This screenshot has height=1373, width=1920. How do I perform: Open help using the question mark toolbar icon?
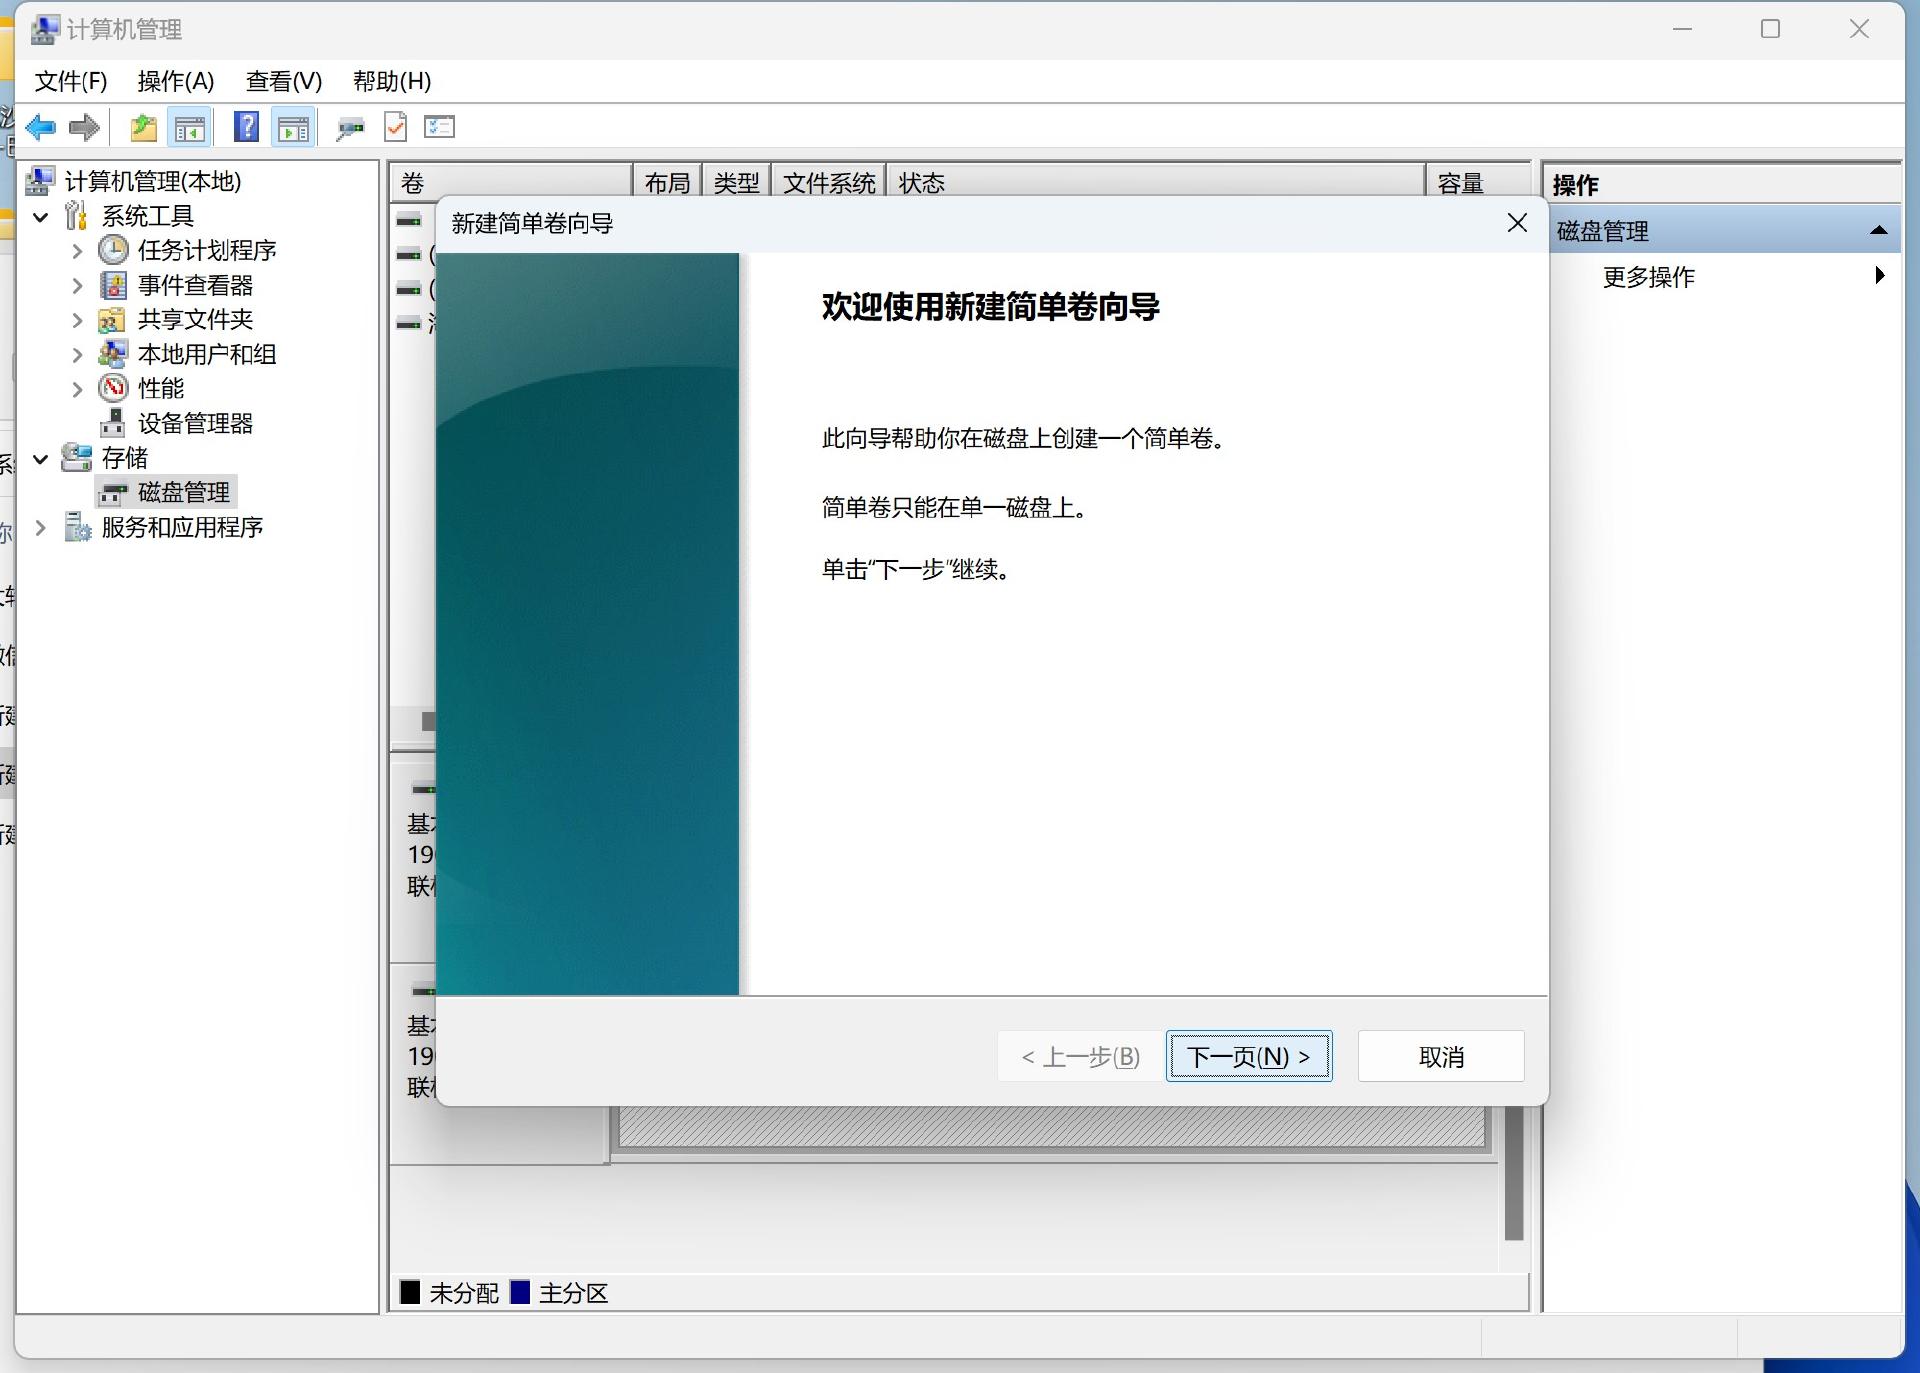pyautogui.click(x=246, y=126)
